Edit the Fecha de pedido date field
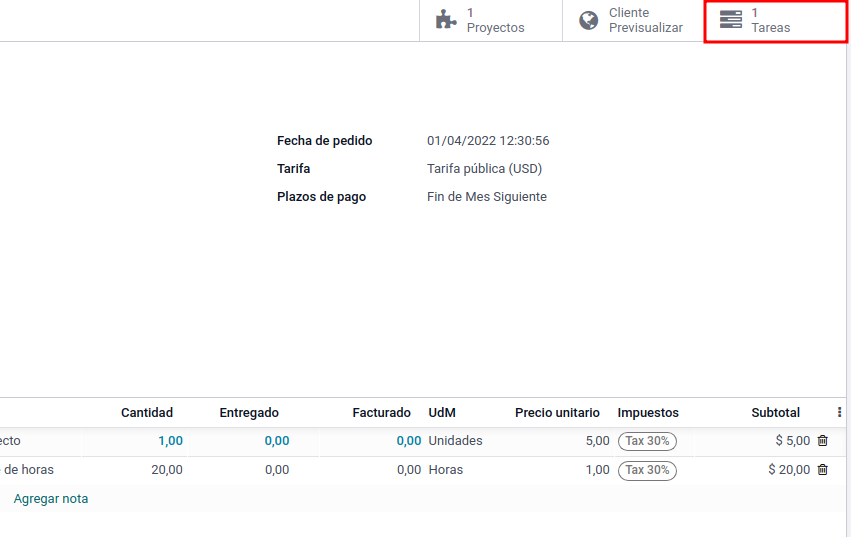This screenshot has height=537, width=851. (x=488, y=141)
